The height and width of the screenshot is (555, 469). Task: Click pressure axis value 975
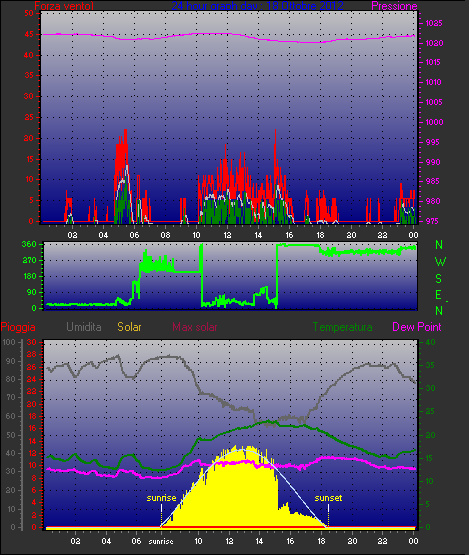pos(434,221)
